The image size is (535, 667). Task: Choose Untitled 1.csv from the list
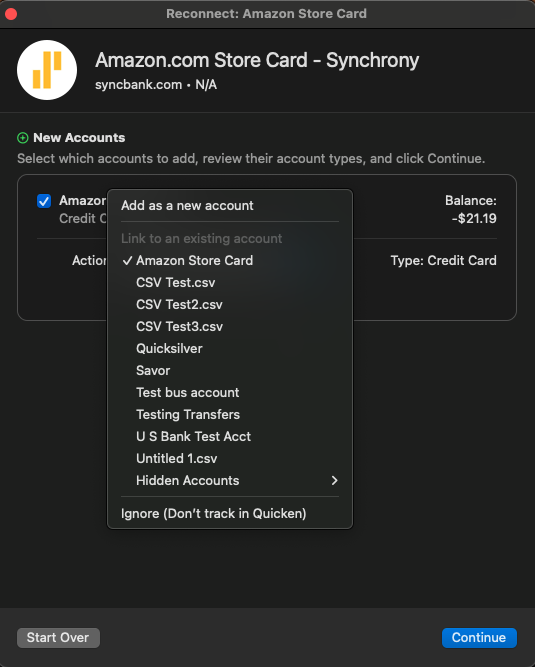[x=230, y=459]
